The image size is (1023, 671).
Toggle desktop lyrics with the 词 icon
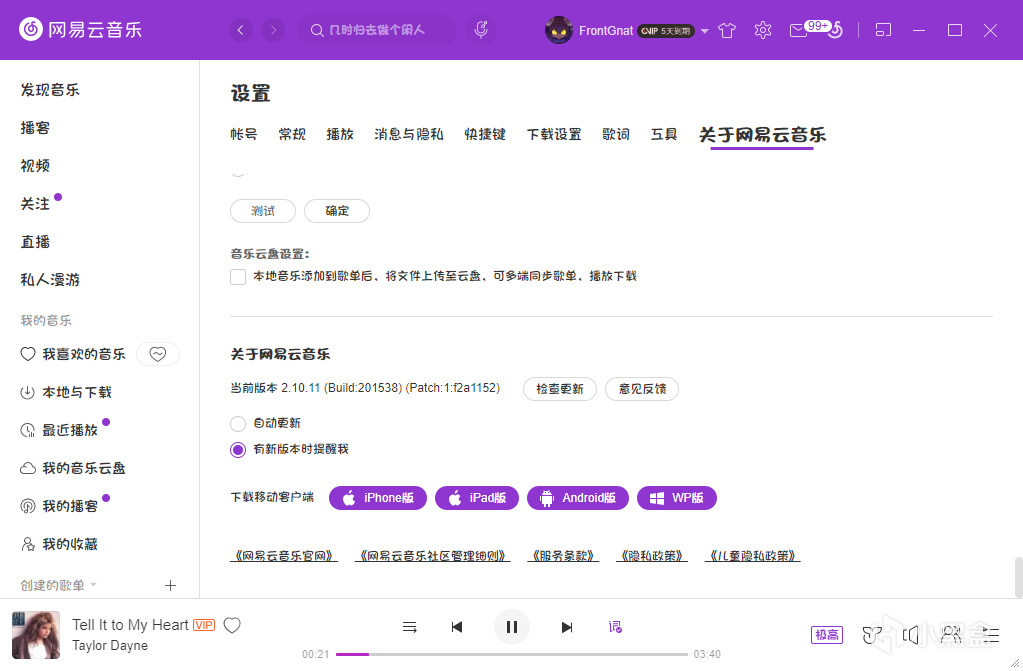coord(615,627)
